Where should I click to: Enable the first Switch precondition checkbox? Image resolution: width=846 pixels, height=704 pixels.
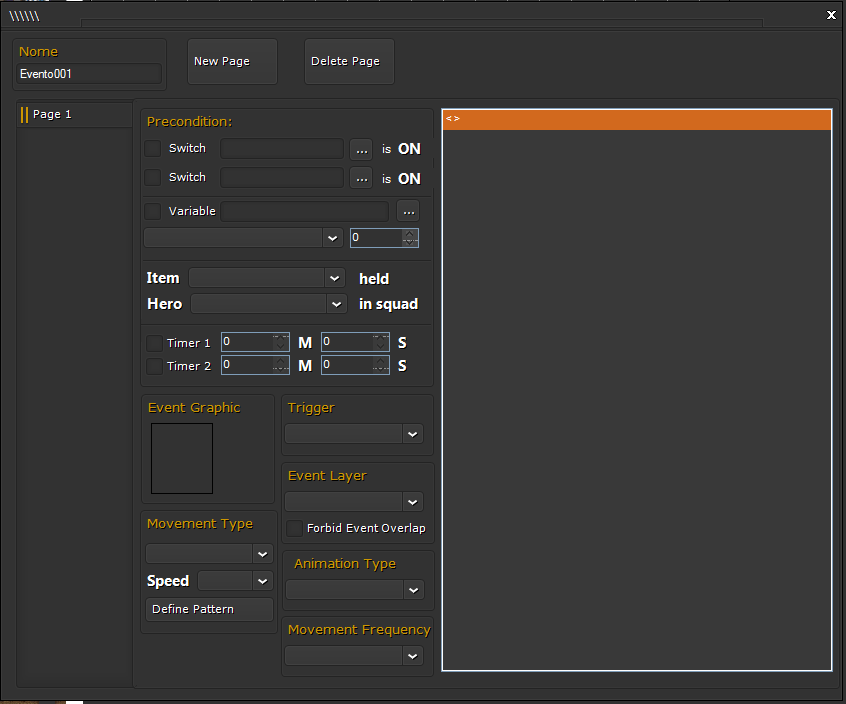(153, 148)
